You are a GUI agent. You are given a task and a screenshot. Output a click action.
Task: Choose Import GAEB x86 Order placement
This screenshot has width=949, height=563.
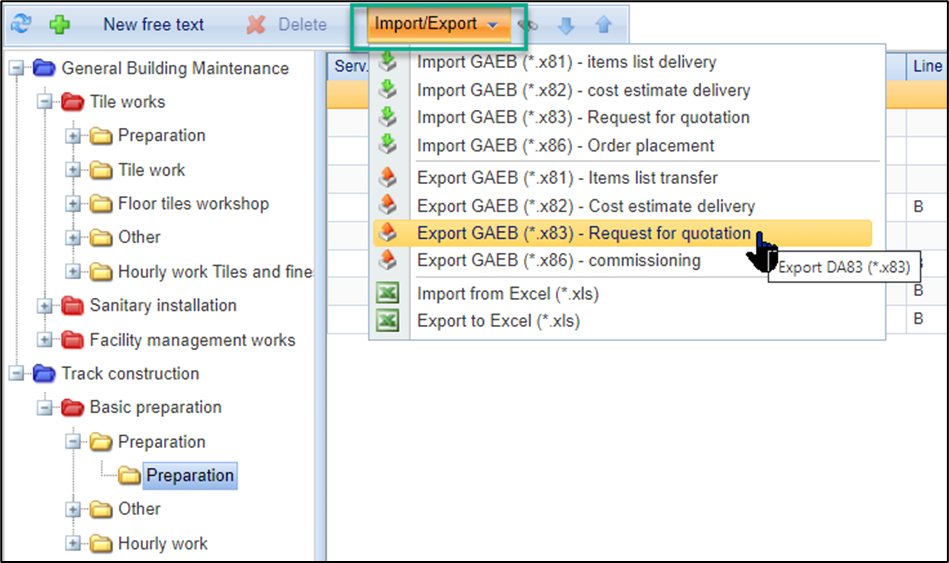565,145
